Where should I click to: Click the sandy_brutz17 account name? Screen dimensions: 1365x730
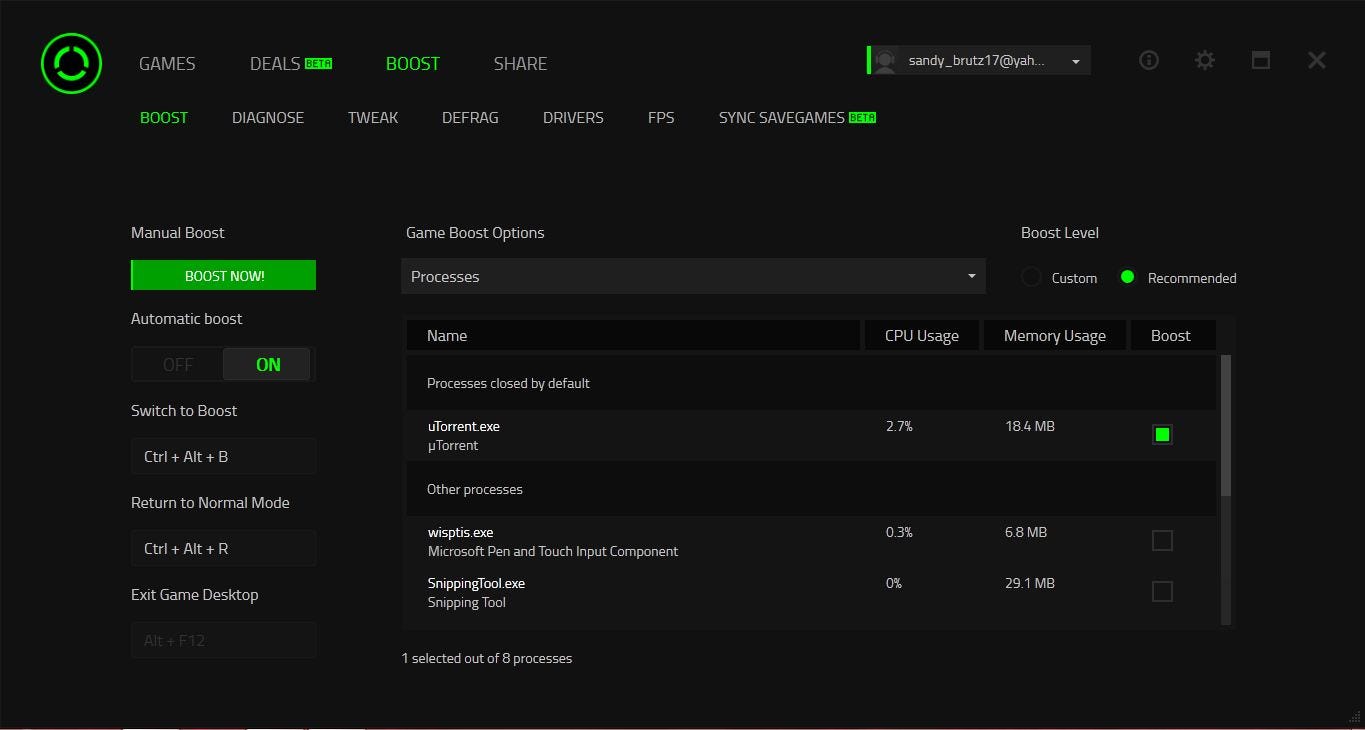[x=976, y=61]
